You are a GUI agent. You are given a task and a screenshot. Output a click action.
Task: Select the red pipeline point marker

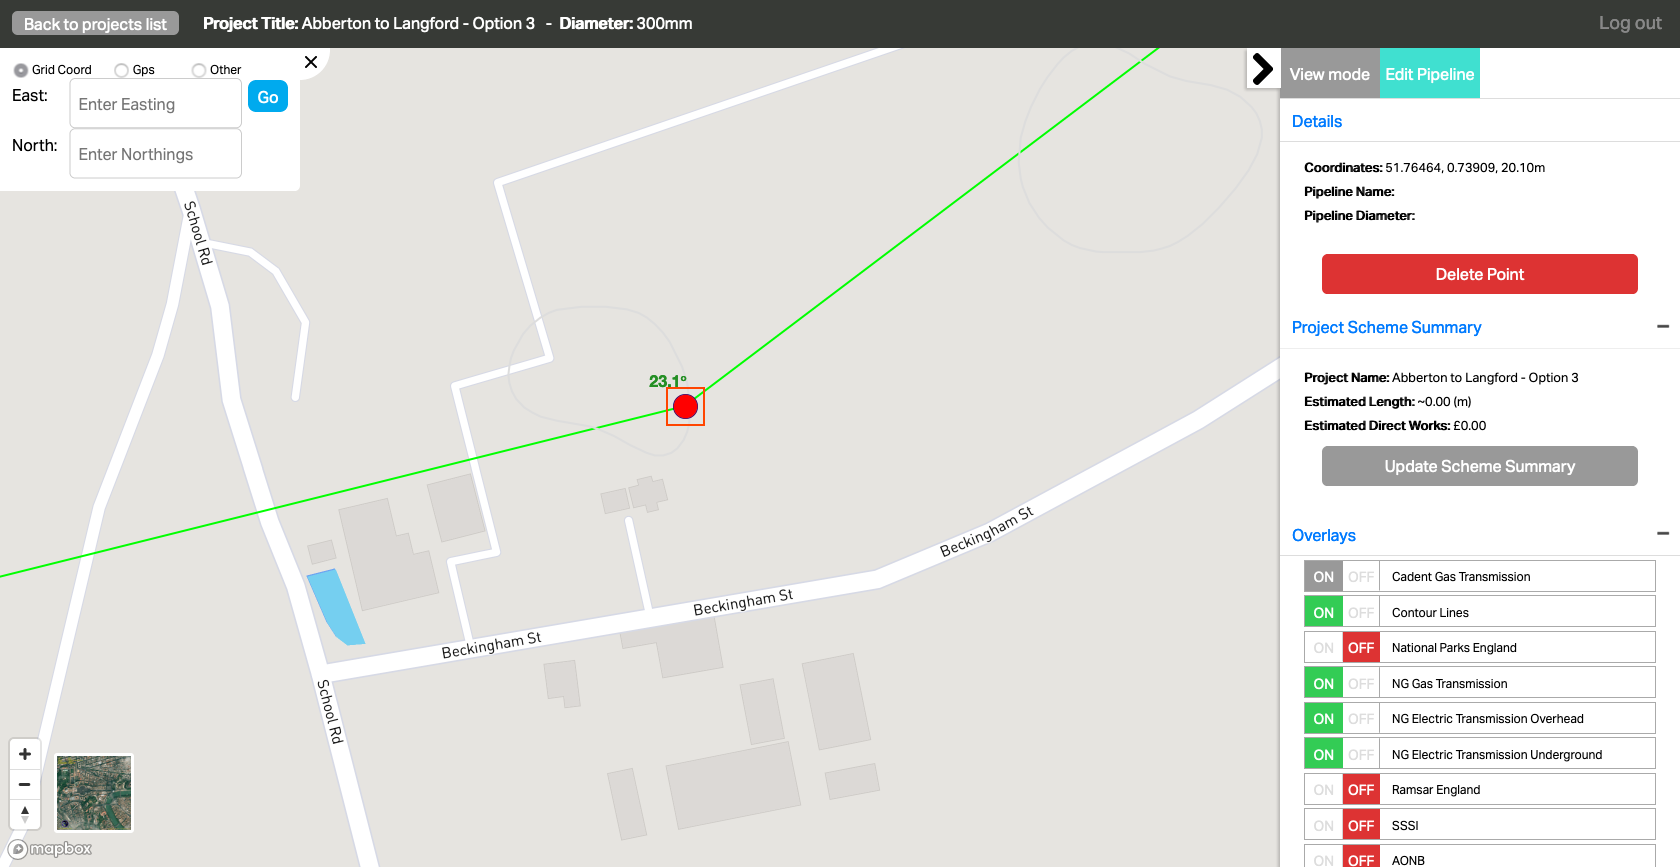point(685,406)
